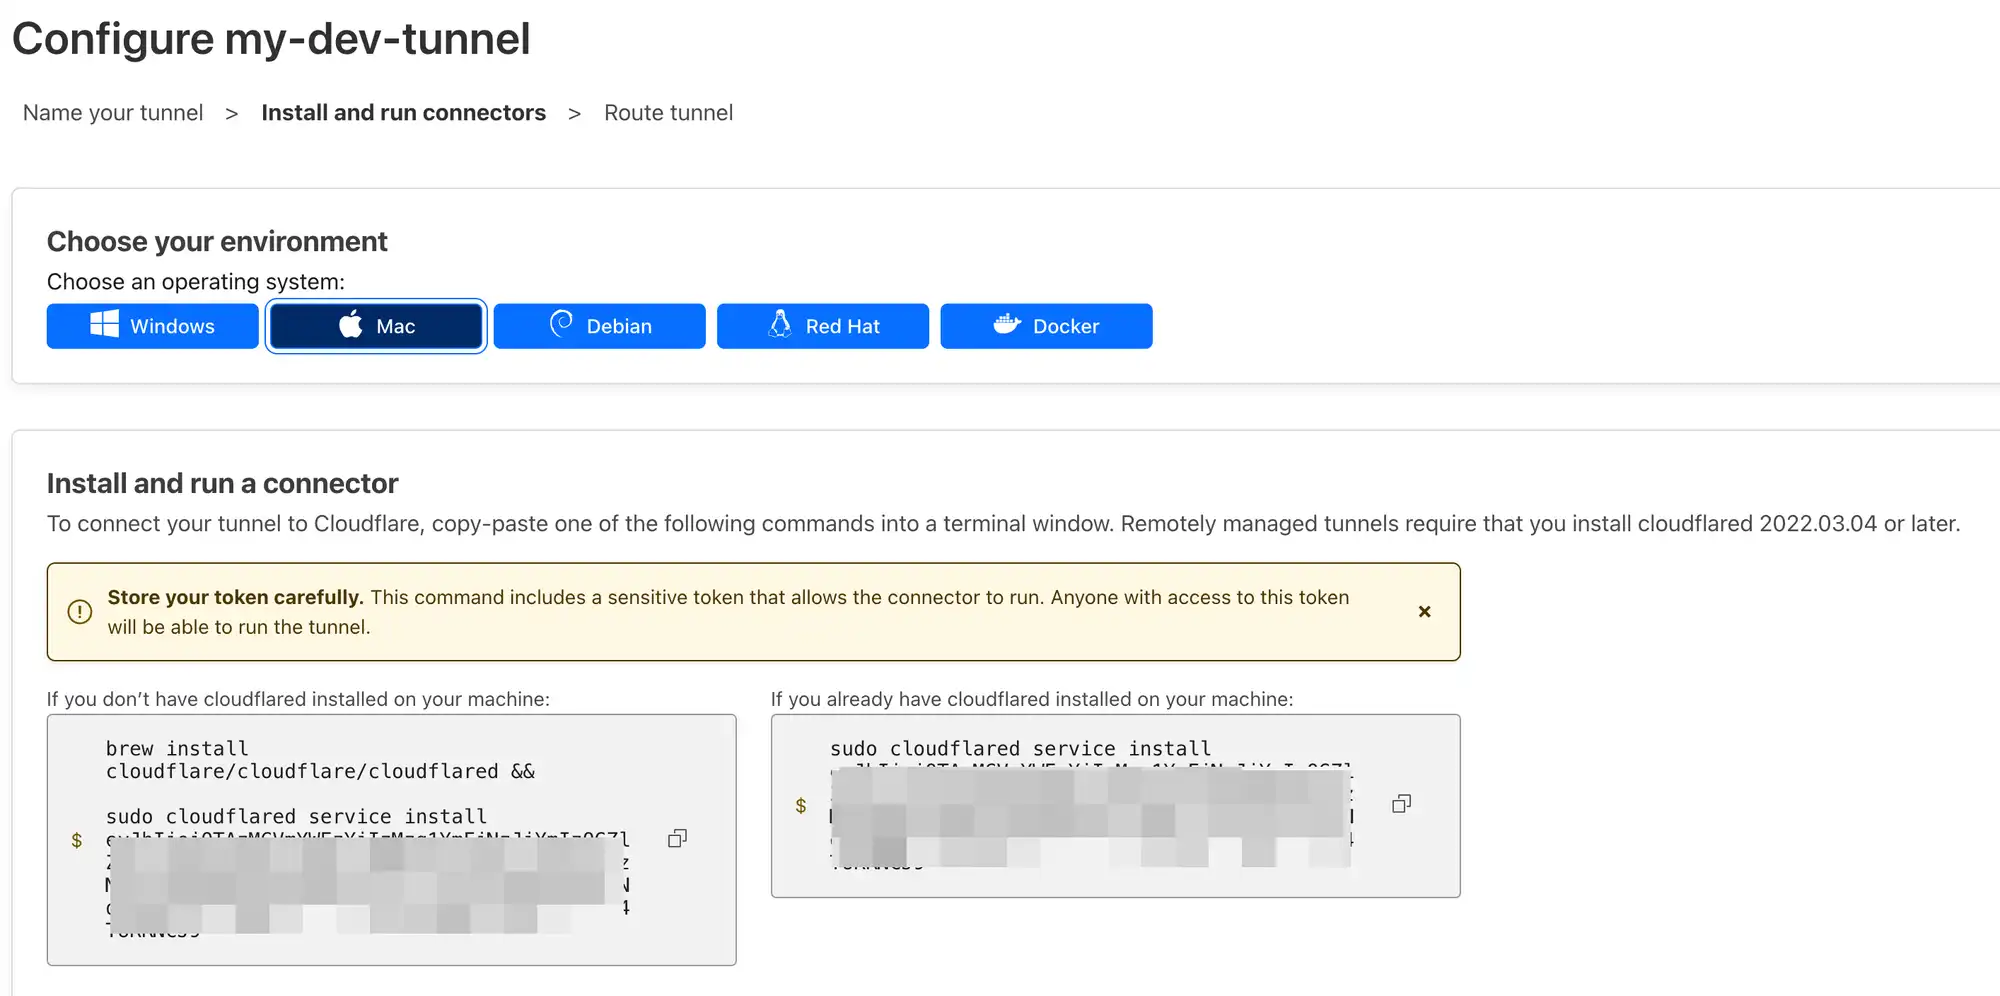This screenshot has height=996, width=2000.
Task: Choose the Red Hat penguin icon
Action: tap(780, 324)
